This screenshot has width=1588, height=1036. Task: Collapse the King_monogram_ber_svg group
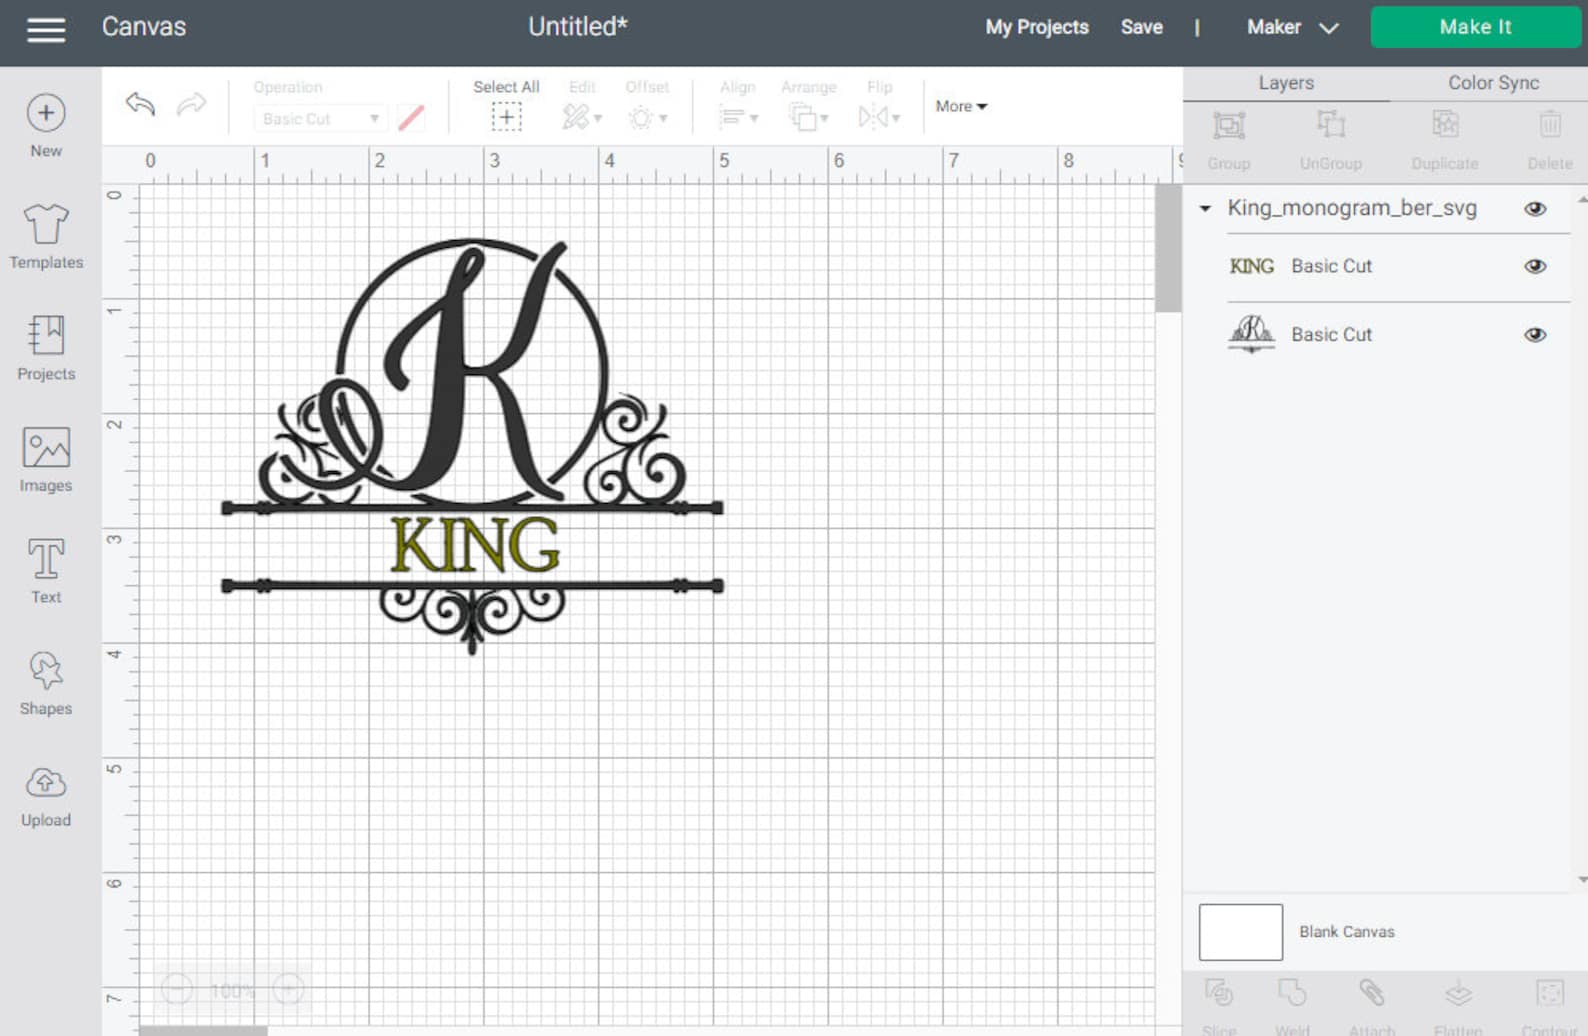point(1205,208)
